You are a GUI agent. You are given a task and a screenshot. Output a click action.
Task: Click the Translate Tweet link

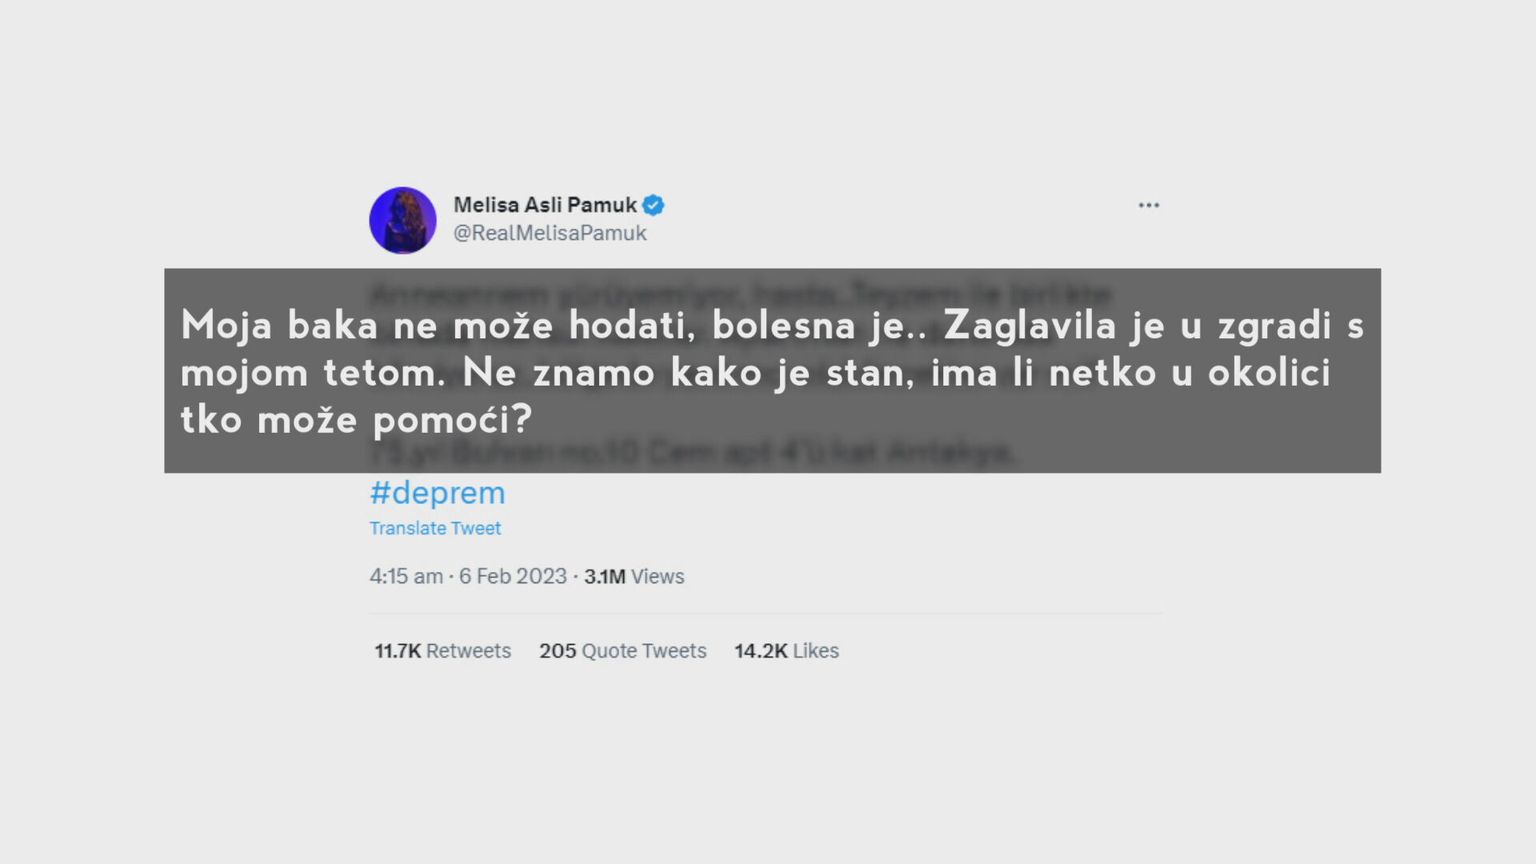coord(435,528)
